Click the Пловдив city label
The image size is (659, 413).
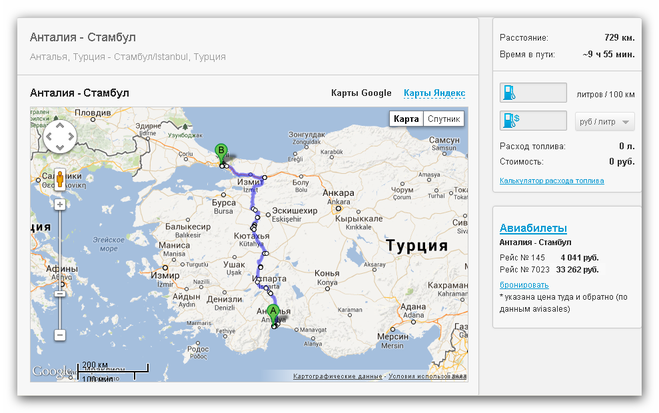click(x=92, y=113)
